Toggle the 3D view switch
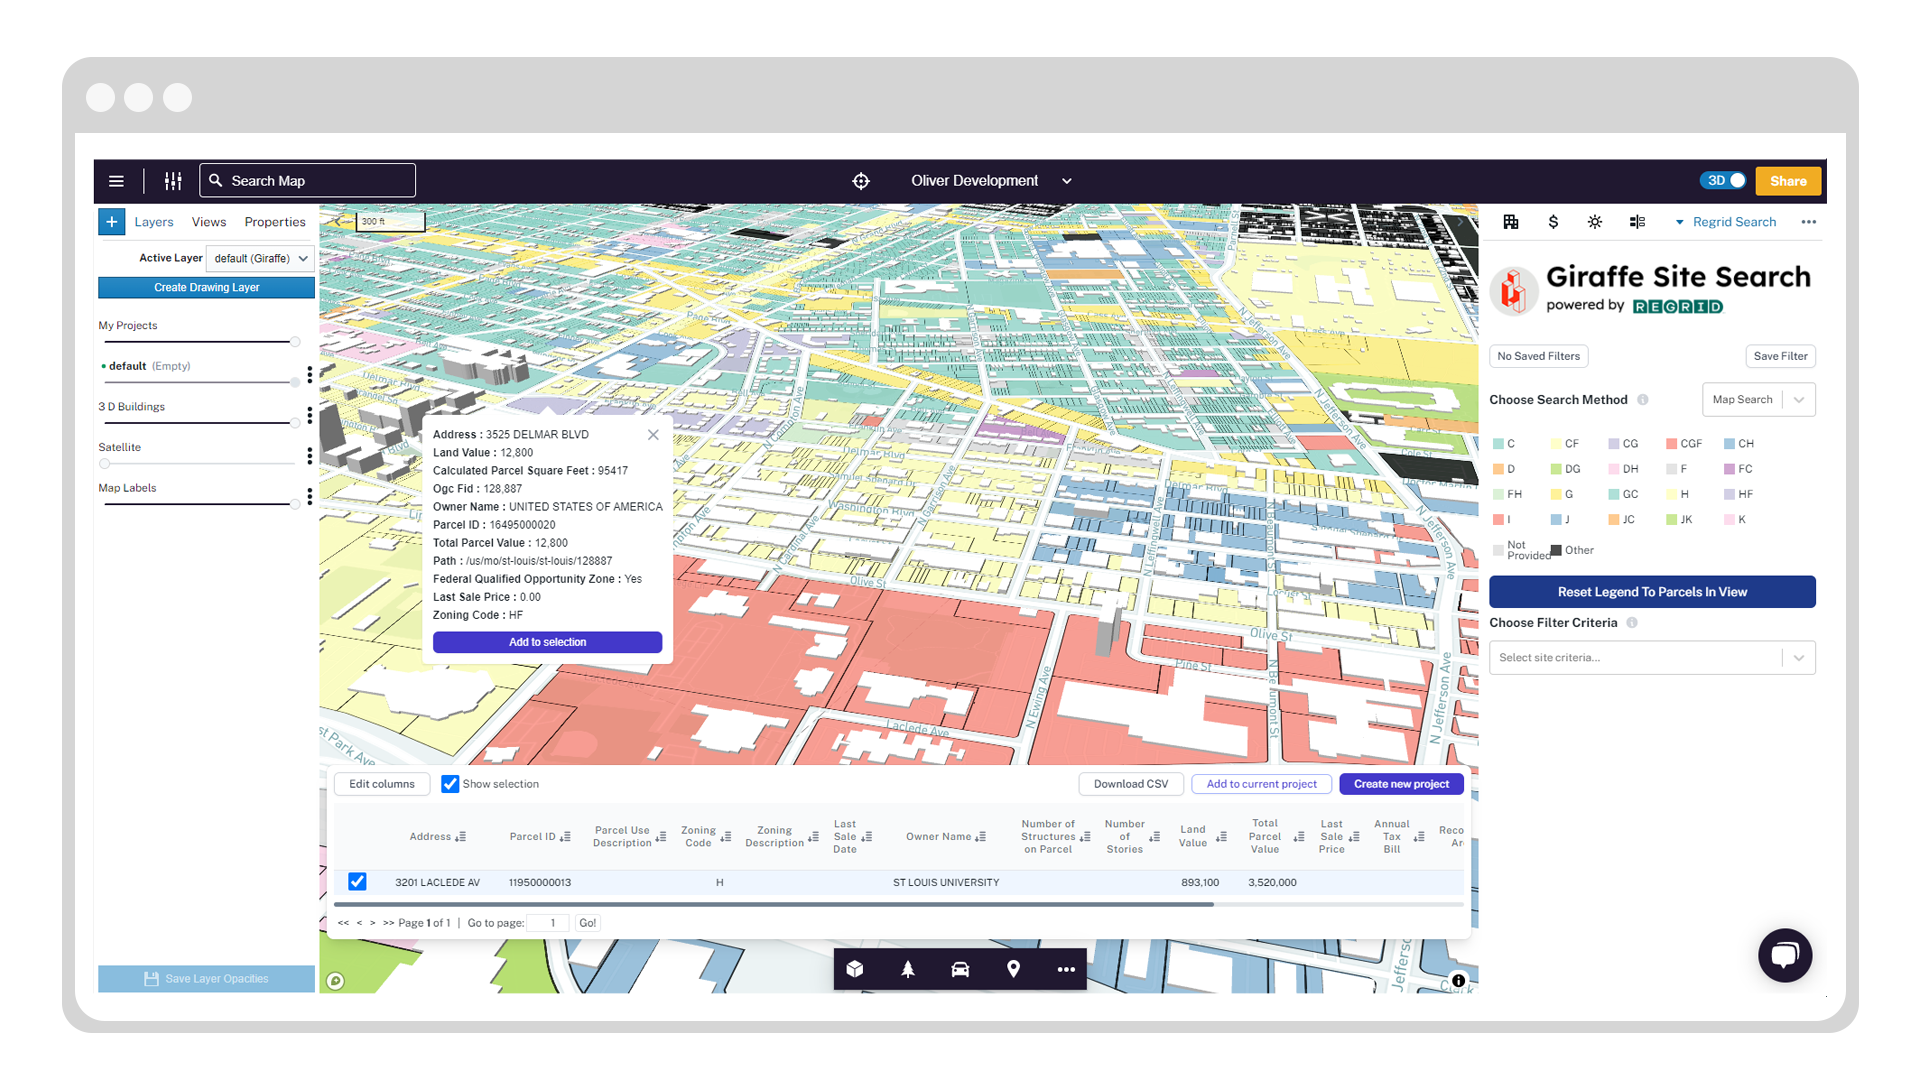 [x=1725, y=181]
